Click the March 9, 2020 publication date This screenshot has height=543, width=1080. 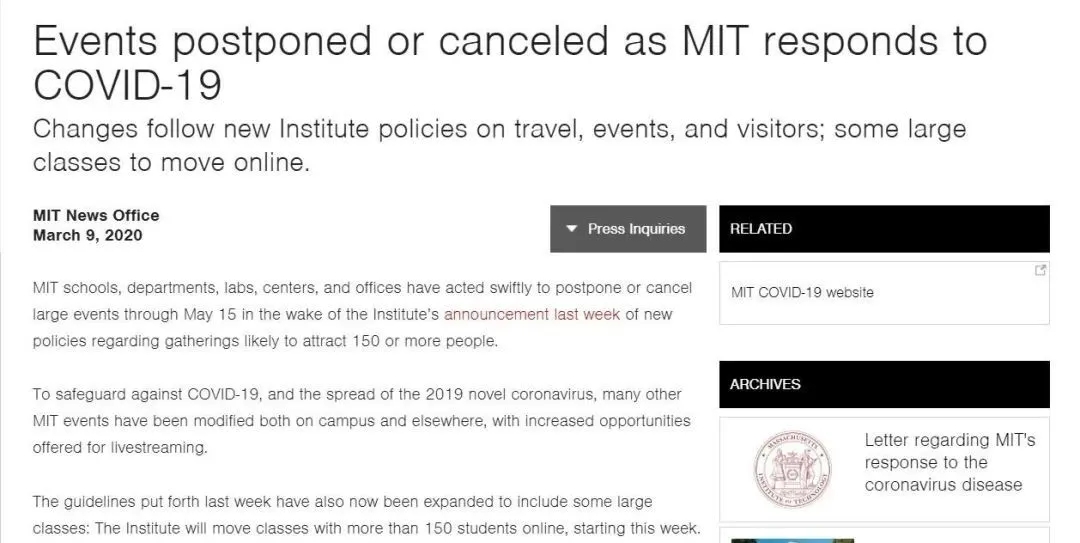click(x=88, y=236)
